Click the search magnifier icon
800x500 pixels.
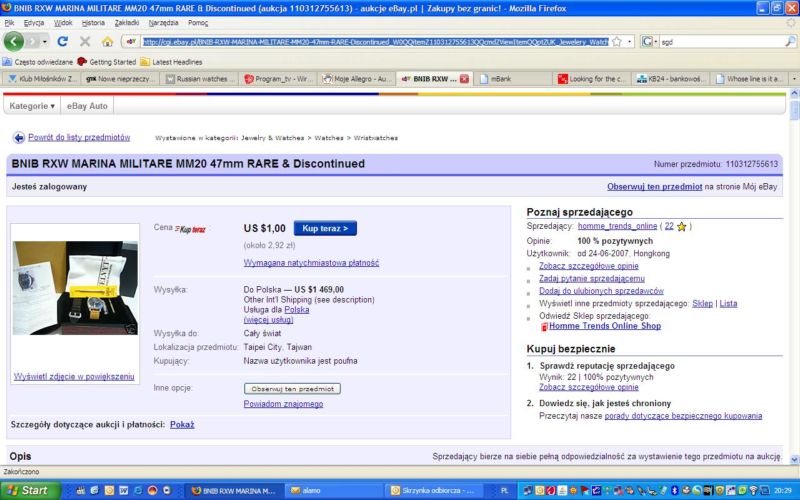click(x=790, y=41)
